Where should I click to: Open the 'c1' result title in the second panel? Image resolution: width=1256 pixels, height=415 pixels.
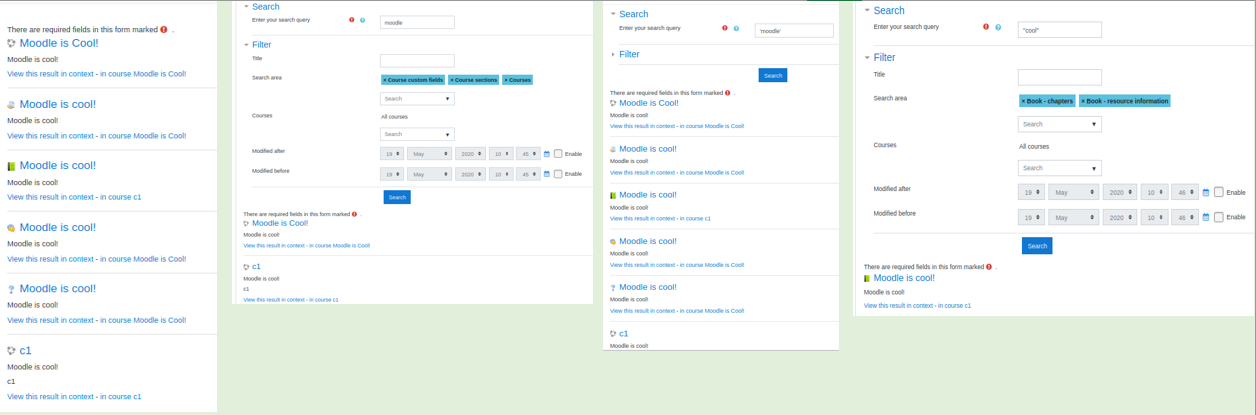pyautogui.click(x=256, y=267)
